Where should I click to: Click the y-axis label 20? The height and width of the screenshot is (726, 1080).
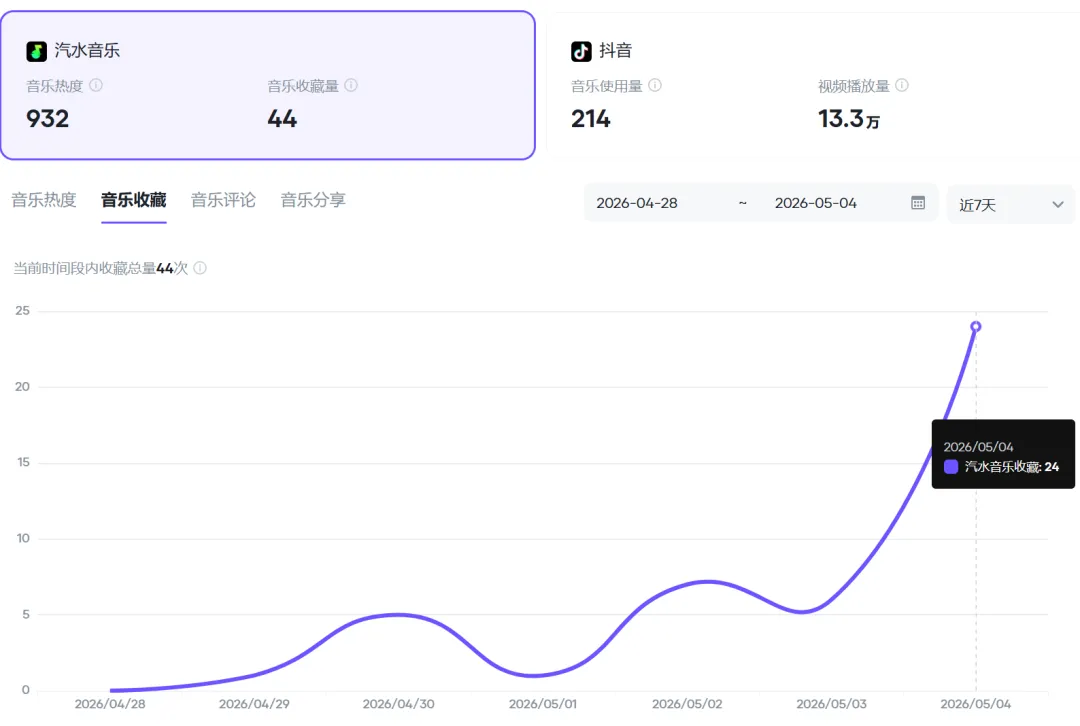pos(23,386)
